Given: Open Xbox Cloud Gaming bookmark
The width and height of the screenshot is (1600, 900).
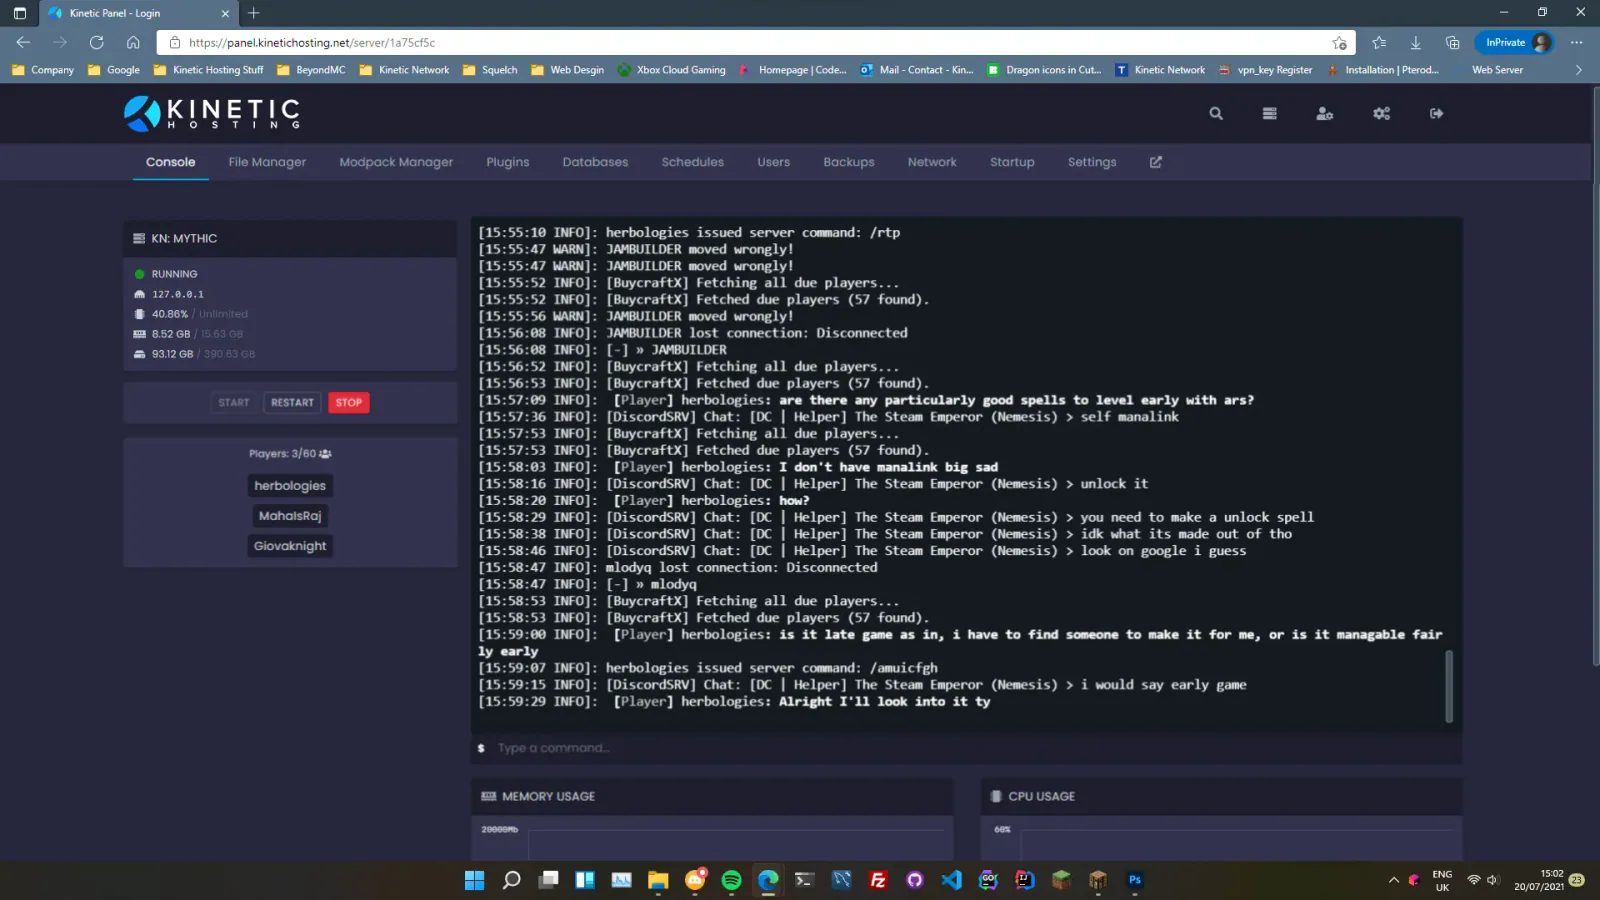Looking at the screenshot, I should (672, 70).
